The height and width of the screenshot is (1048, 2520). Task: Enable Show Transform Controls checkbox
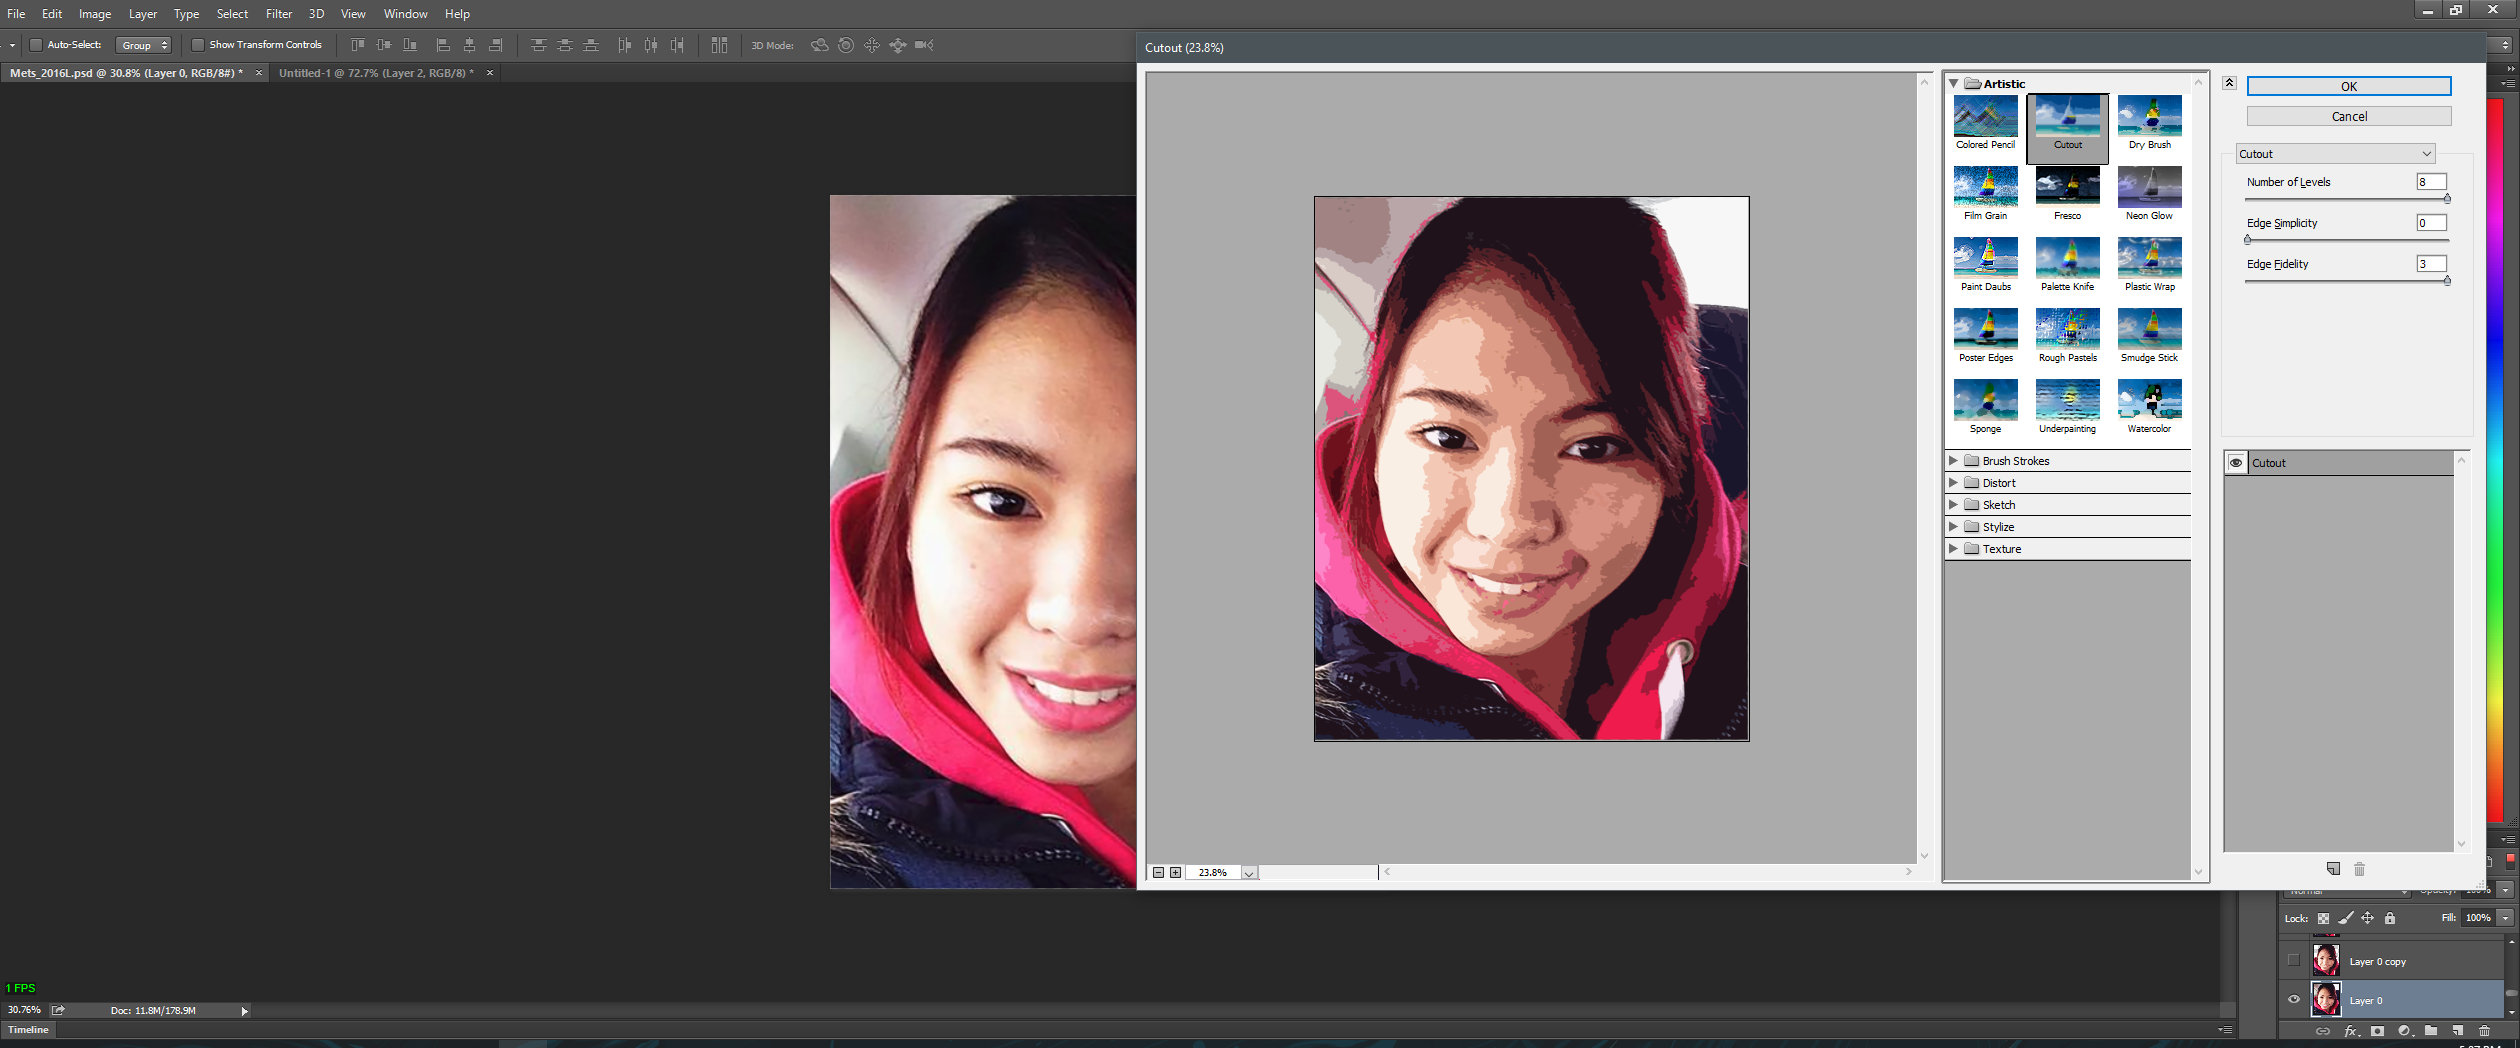pos(198,45)
